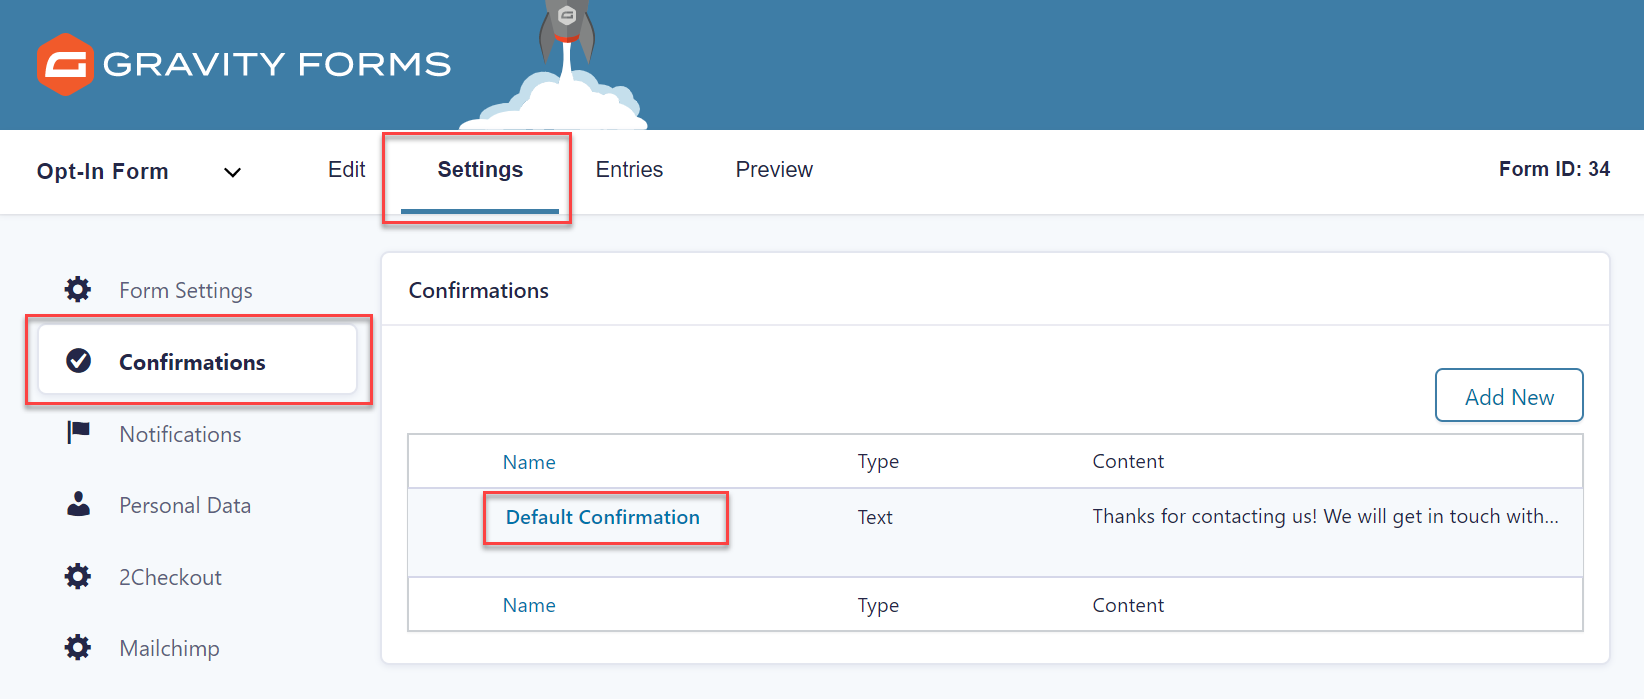Click the Type footer column label
Image resolution: width=1644 pixels, height=699 pixels.
pyautogui.click(x=878, y=605)
